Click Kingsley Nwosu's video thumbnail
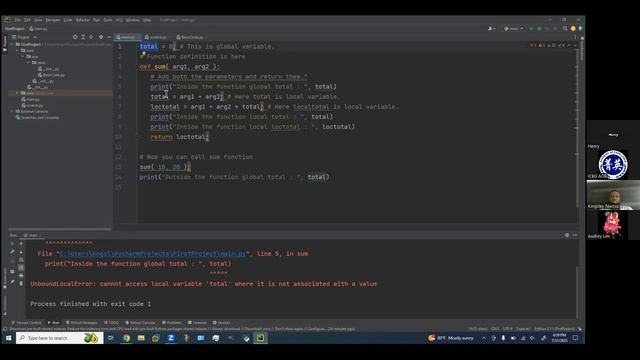 pos(613,195)
